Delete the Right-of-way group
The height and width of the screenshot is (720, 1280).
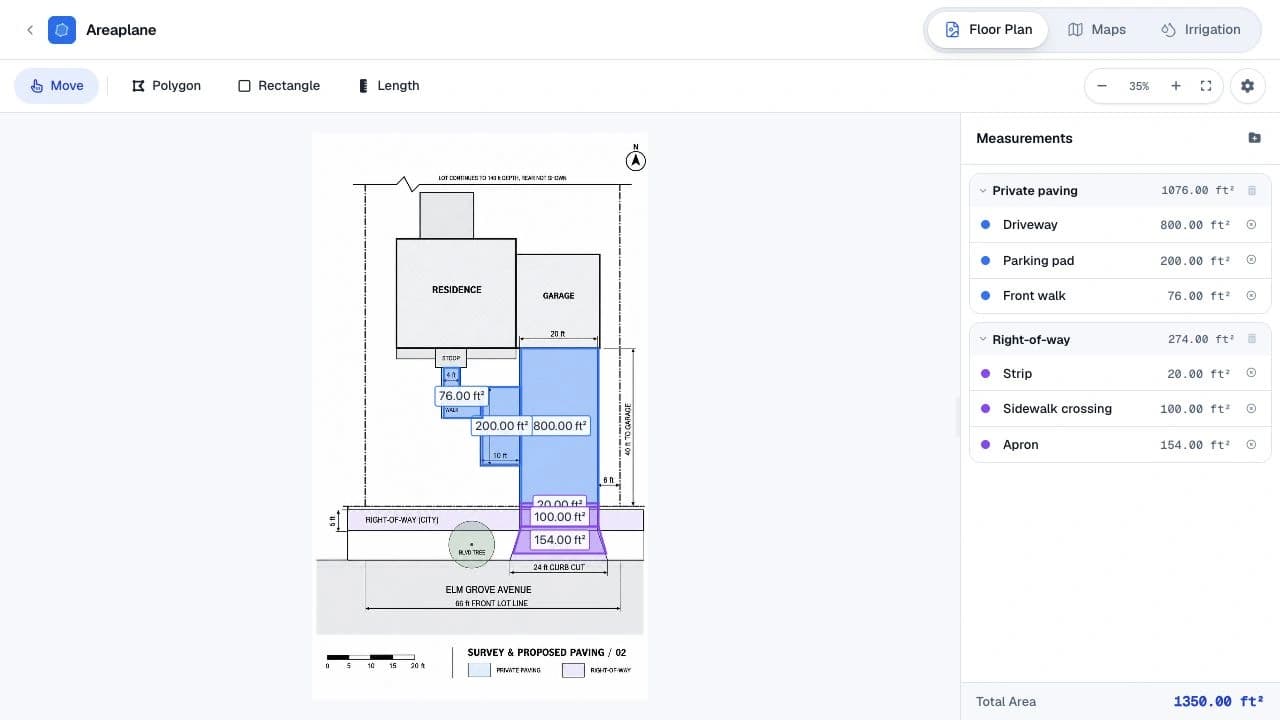tap(1251, 340)
